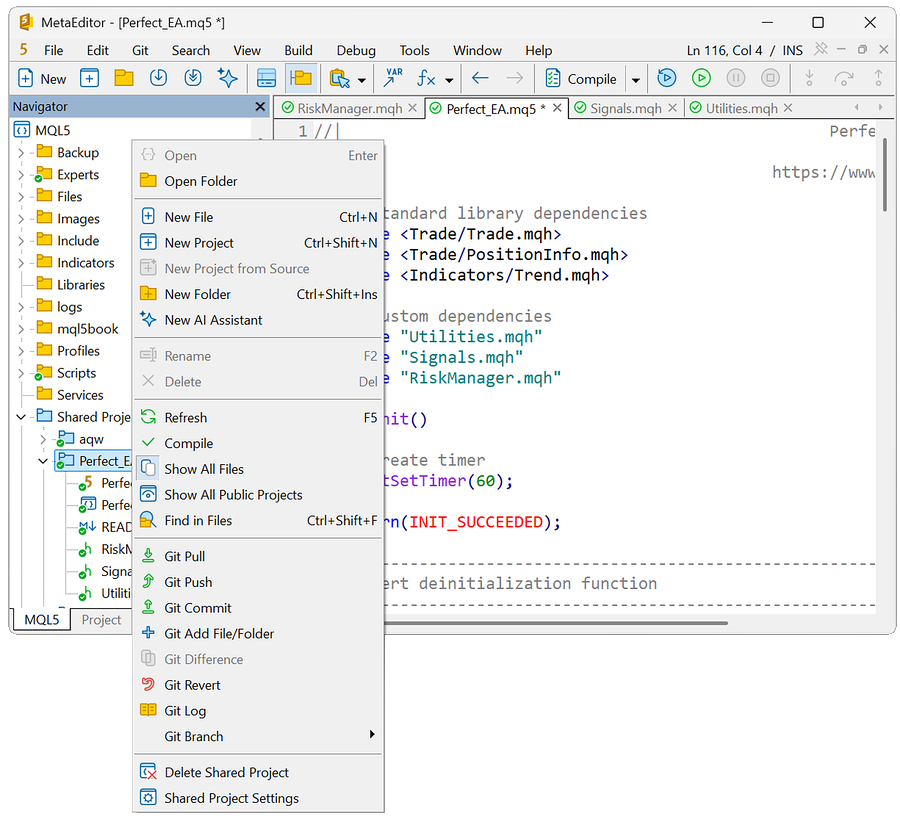The width and height of the screenshot is (900, 819).
Task: Click the New file toolbar button
Action: pos(42,79)
